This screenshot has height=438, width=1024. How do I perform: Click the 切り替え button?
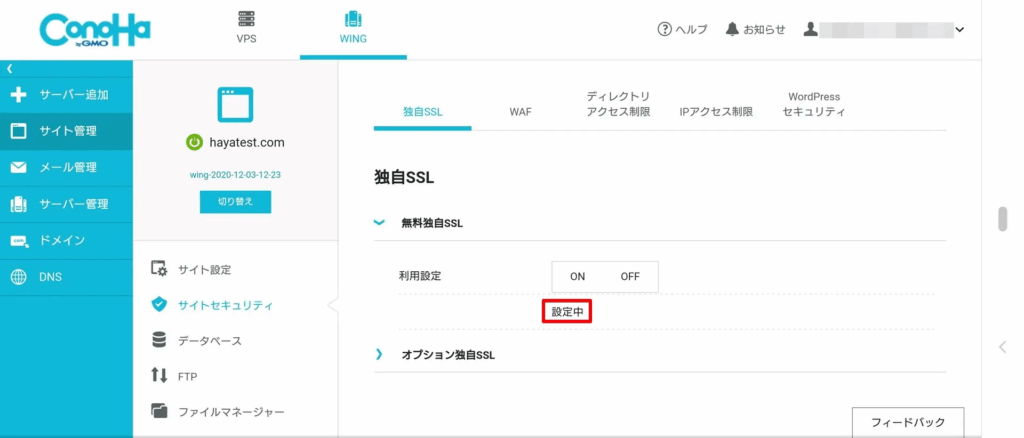(235, 201)
